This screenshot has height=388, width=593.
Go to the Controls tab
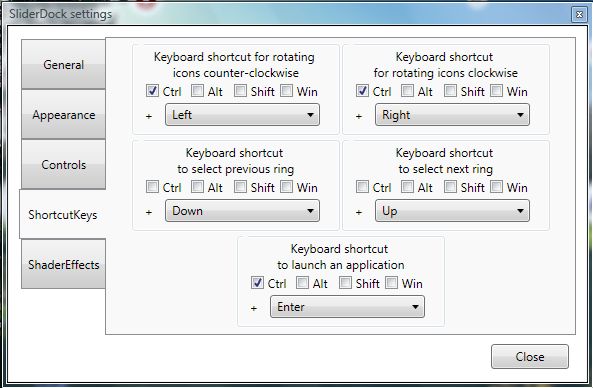[x=63, y=164]
